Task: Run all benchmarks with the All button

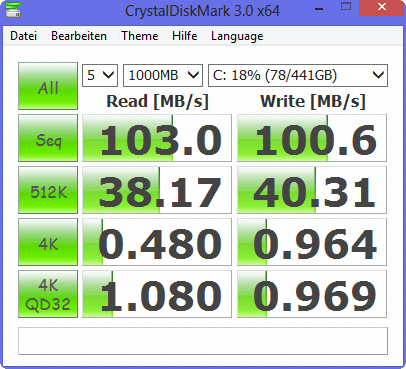Action: click(x=48, y=86)
